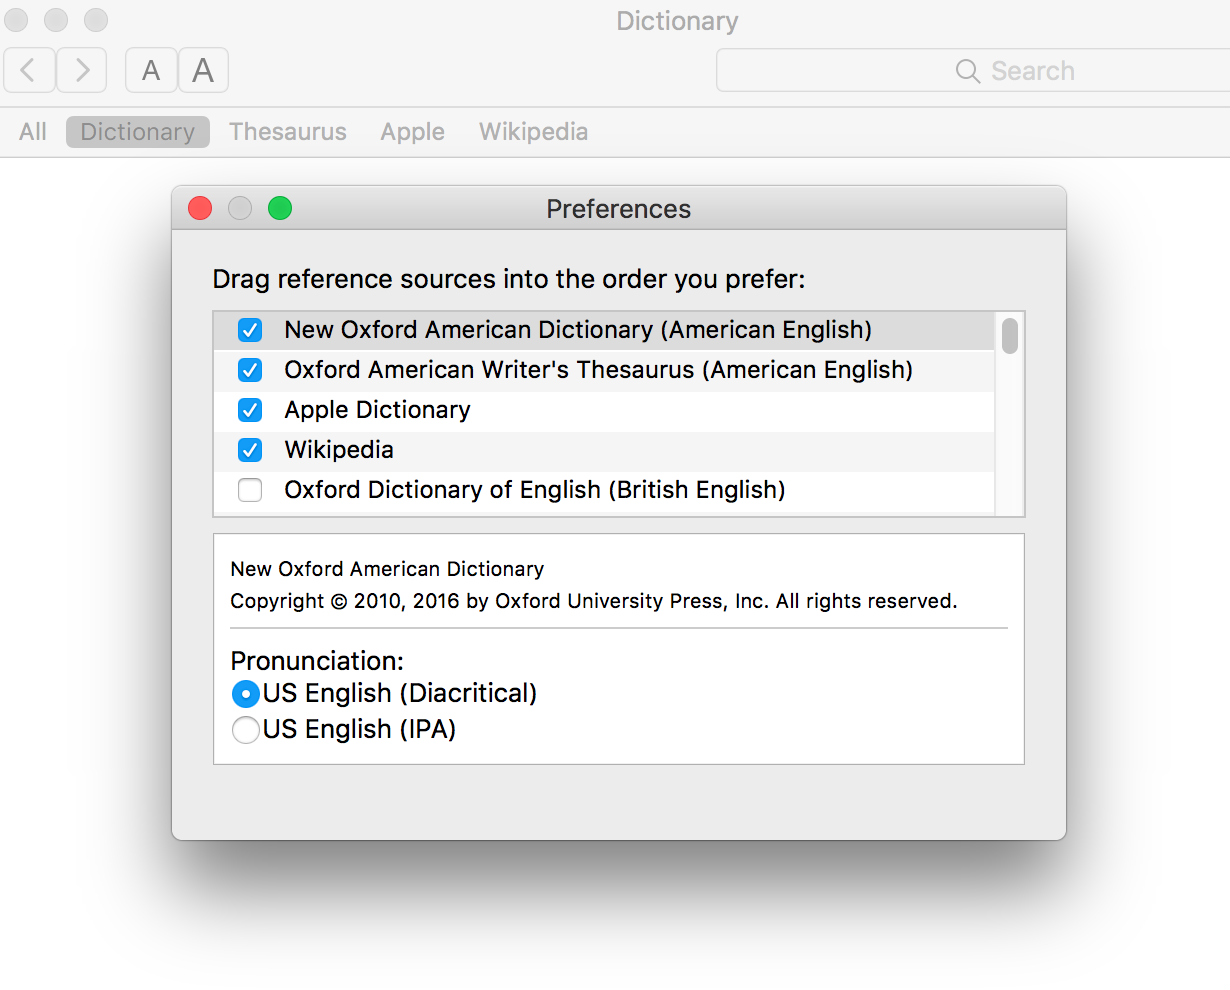Decrease text size with small A button
Viewport: 1230px width, 990px height.
click(x=151, y=70)
